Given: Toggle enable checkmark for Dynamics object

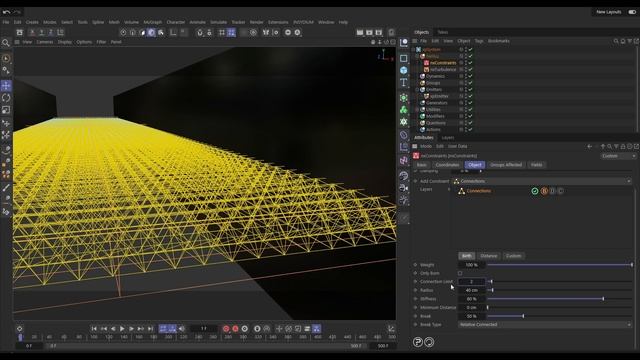Looking at the screenshot, I should 470,76.
